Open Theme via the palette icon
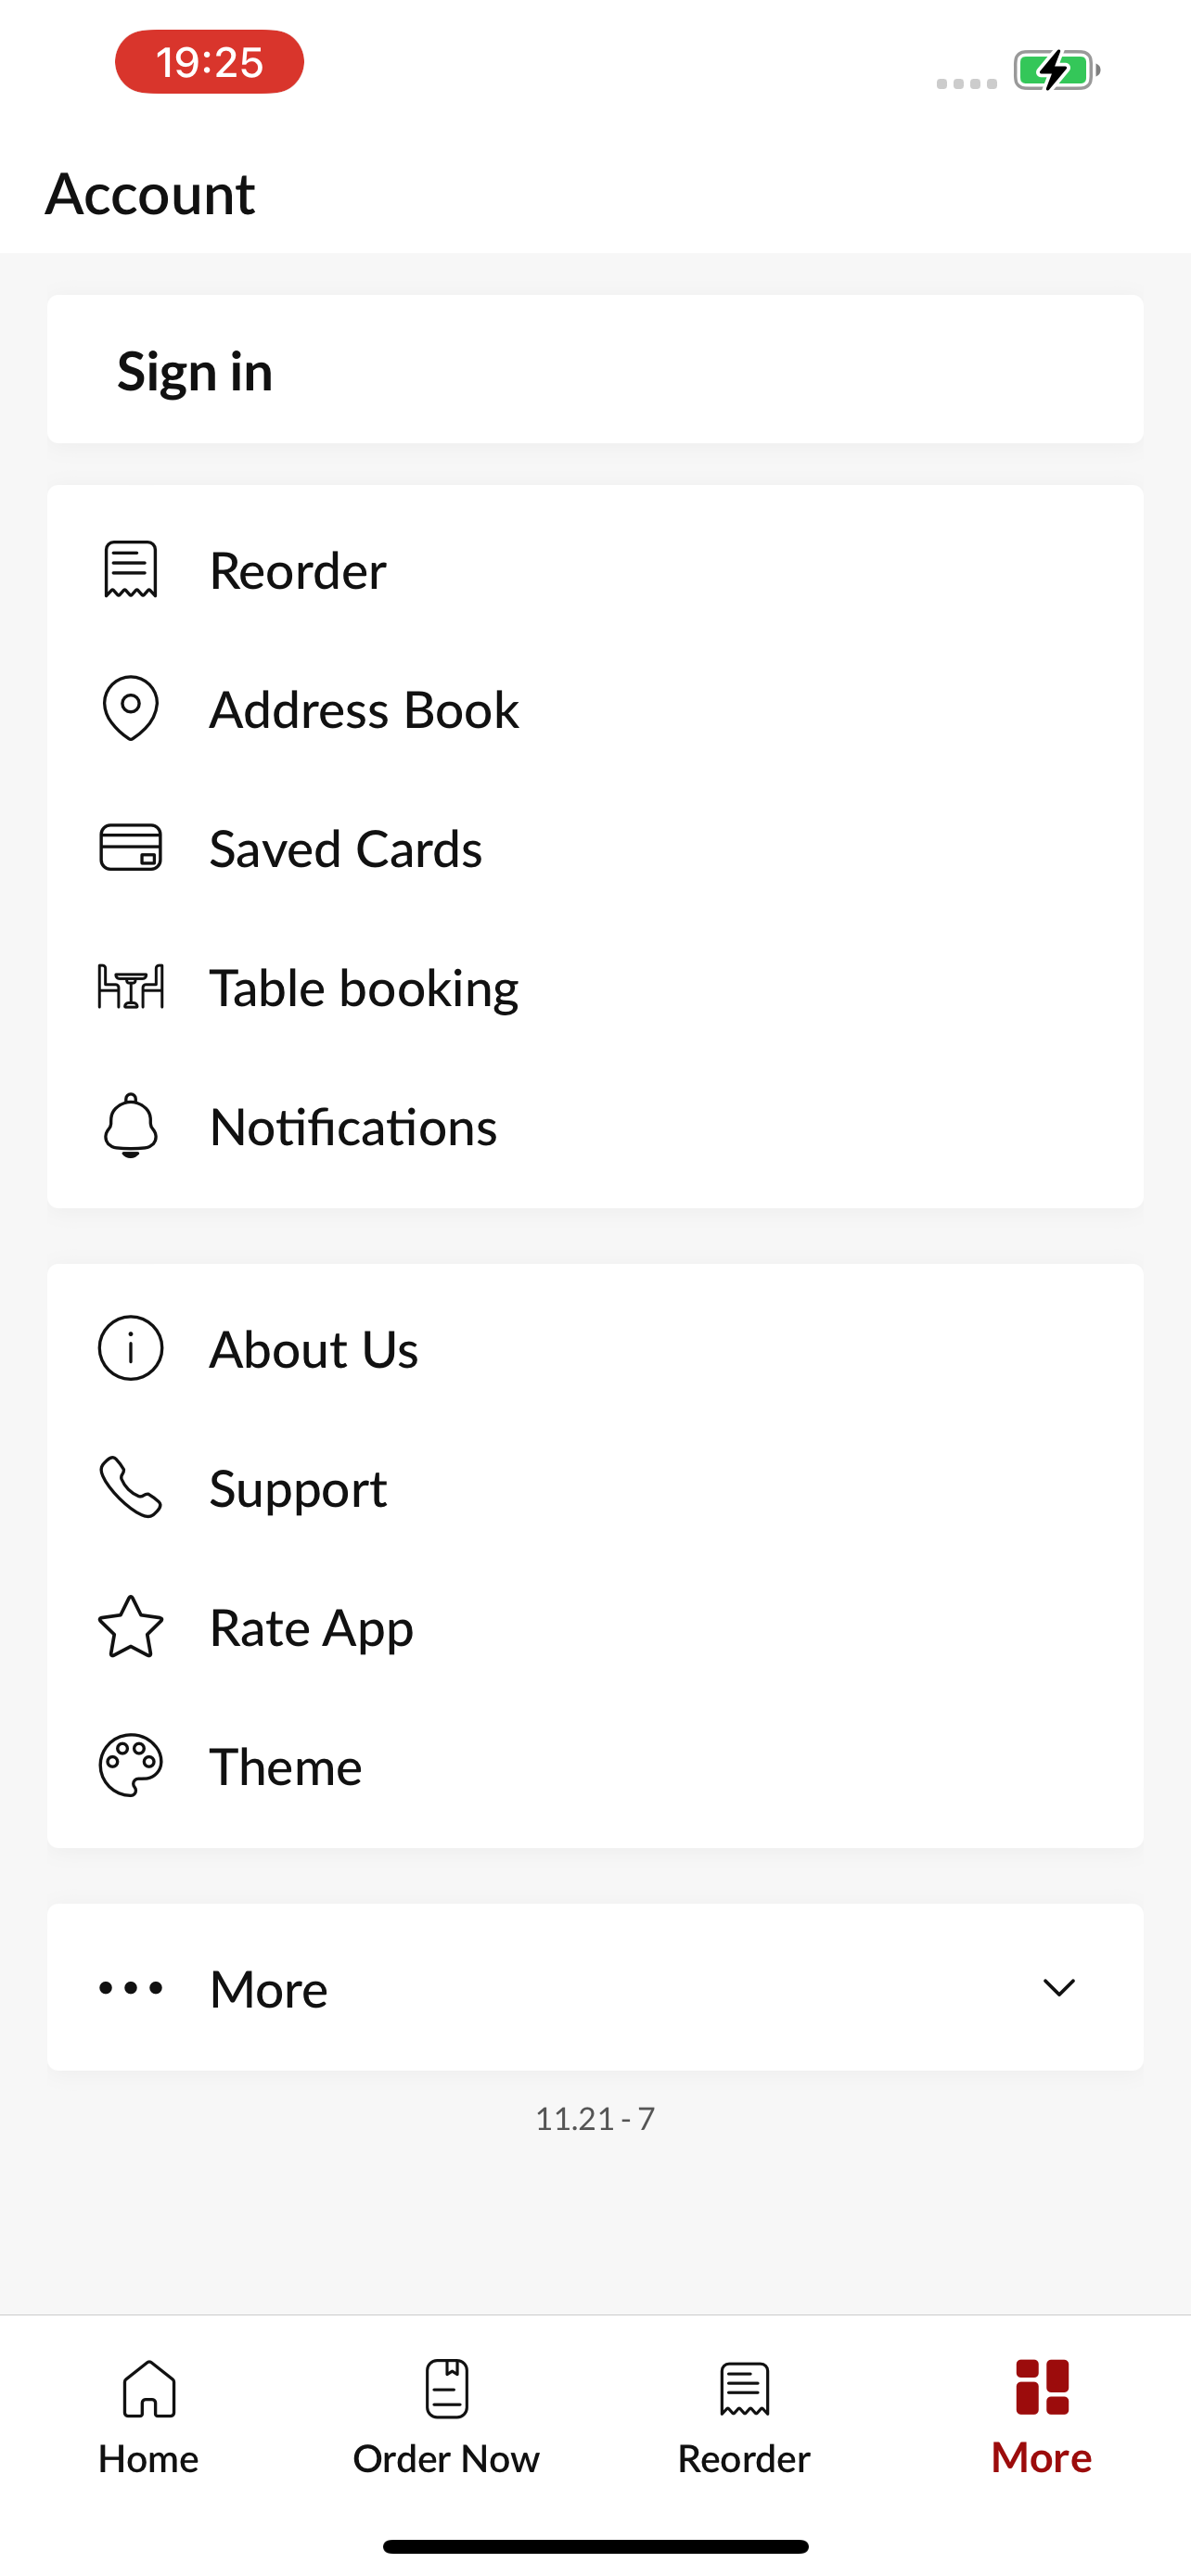This screenshot has width=1191, height=2576. point(131,1766)
